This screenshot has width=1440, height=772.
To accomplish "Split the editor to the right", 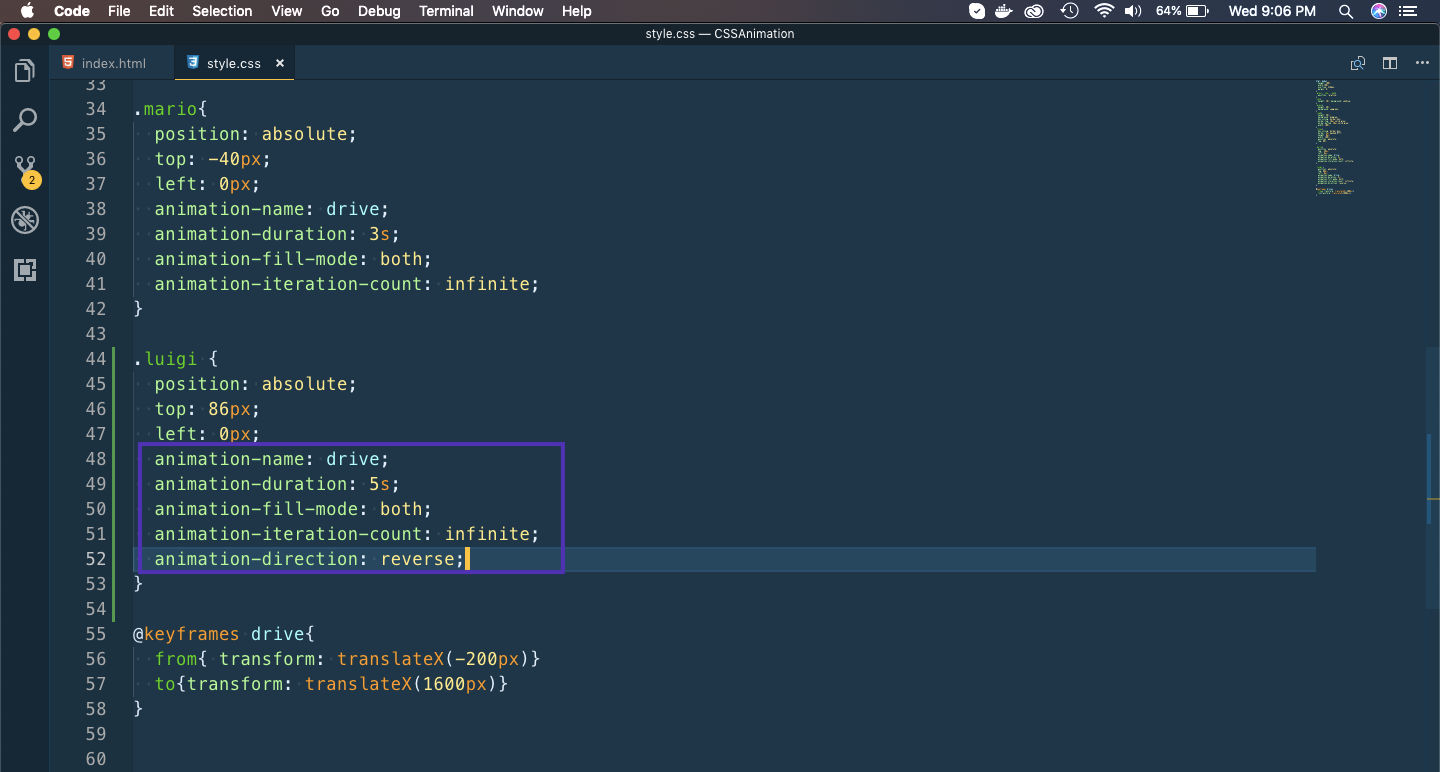I will (x=1390, y=63).
